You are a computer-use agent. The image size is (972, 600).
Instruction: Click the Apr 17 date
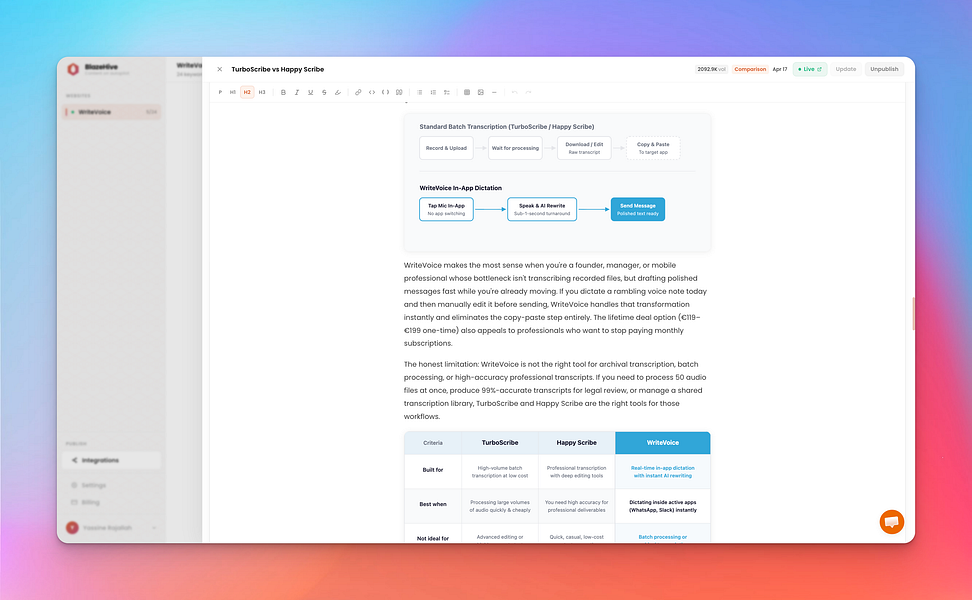(780, 69)
